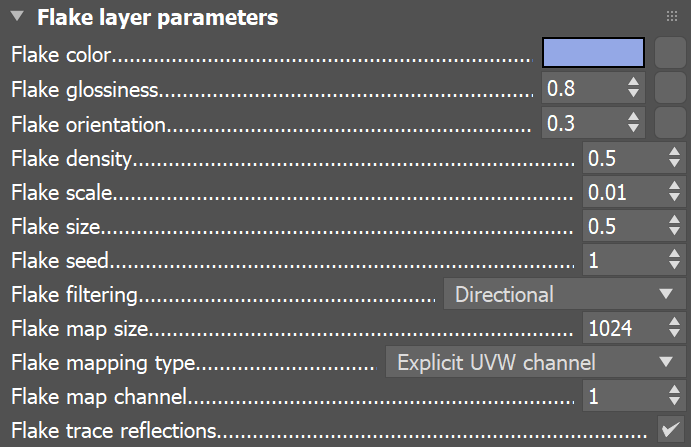Click the Flake map size field
The height and width of the screenshot is (447, 691).
pos(620,328)
